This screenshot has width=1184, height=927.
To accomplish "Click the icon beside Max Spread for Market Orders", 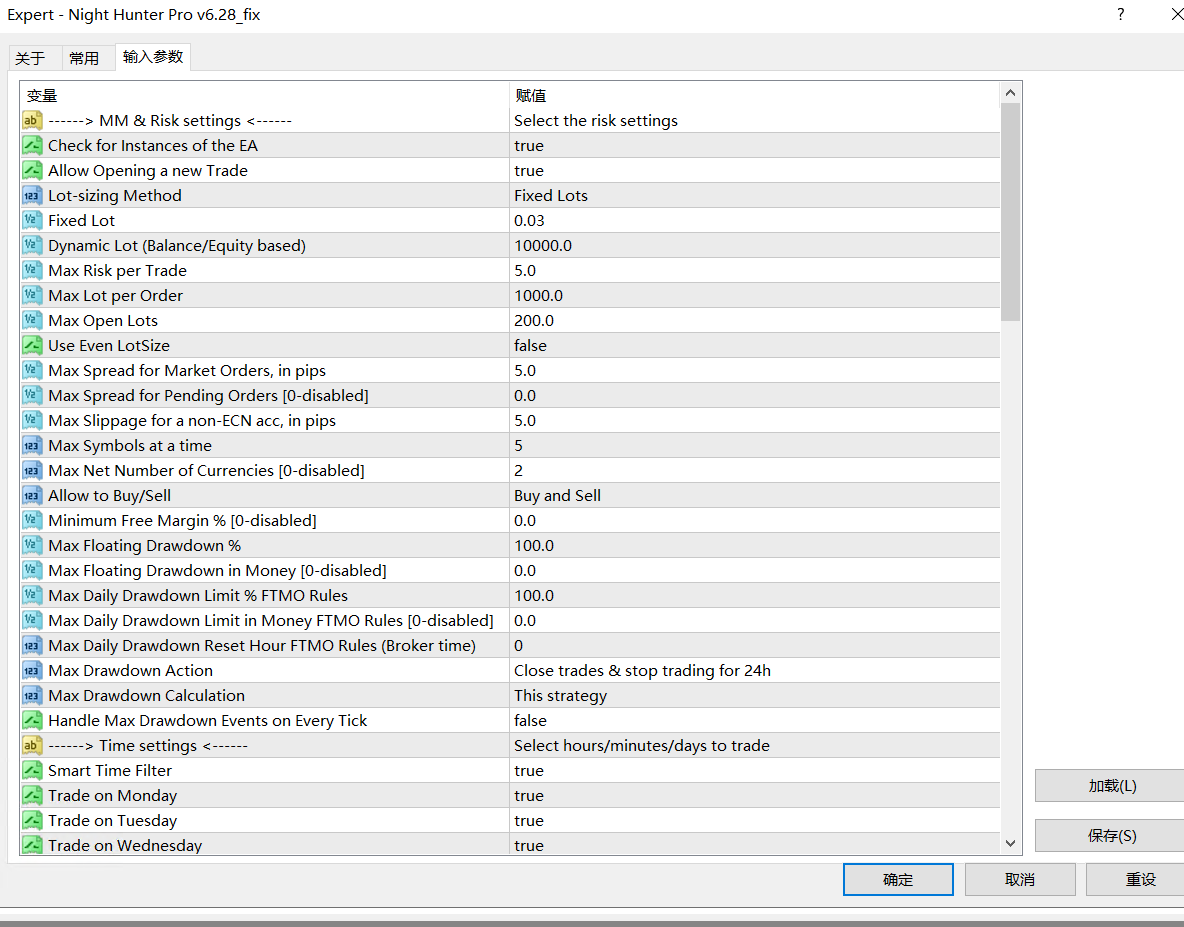I will coord(32,370).
